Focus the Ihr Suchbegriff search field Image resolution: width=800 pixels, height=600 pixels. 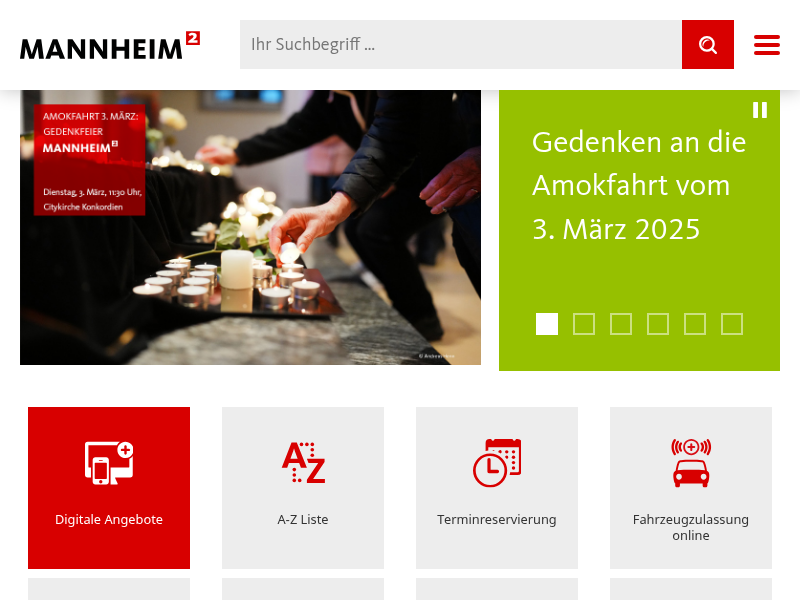pyautogui.click(x=461, y=44)
